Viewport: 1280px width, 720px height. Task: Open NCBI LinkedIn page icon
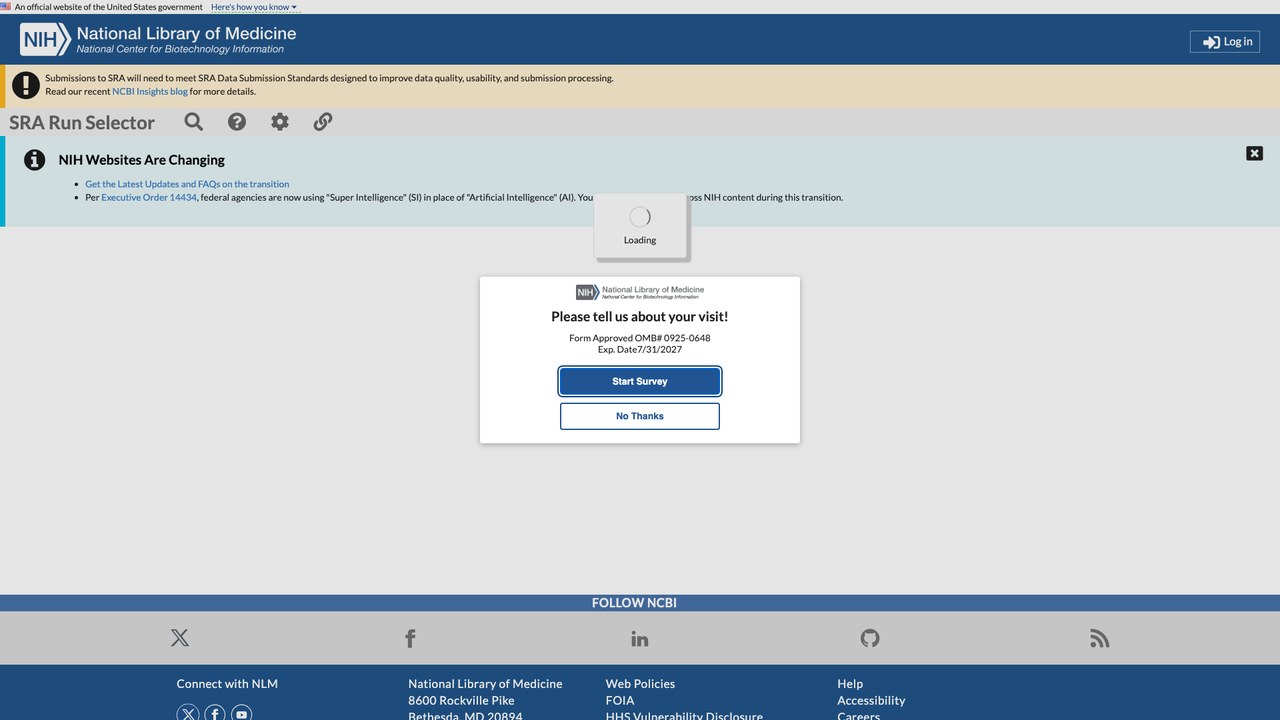click(640, 638)
